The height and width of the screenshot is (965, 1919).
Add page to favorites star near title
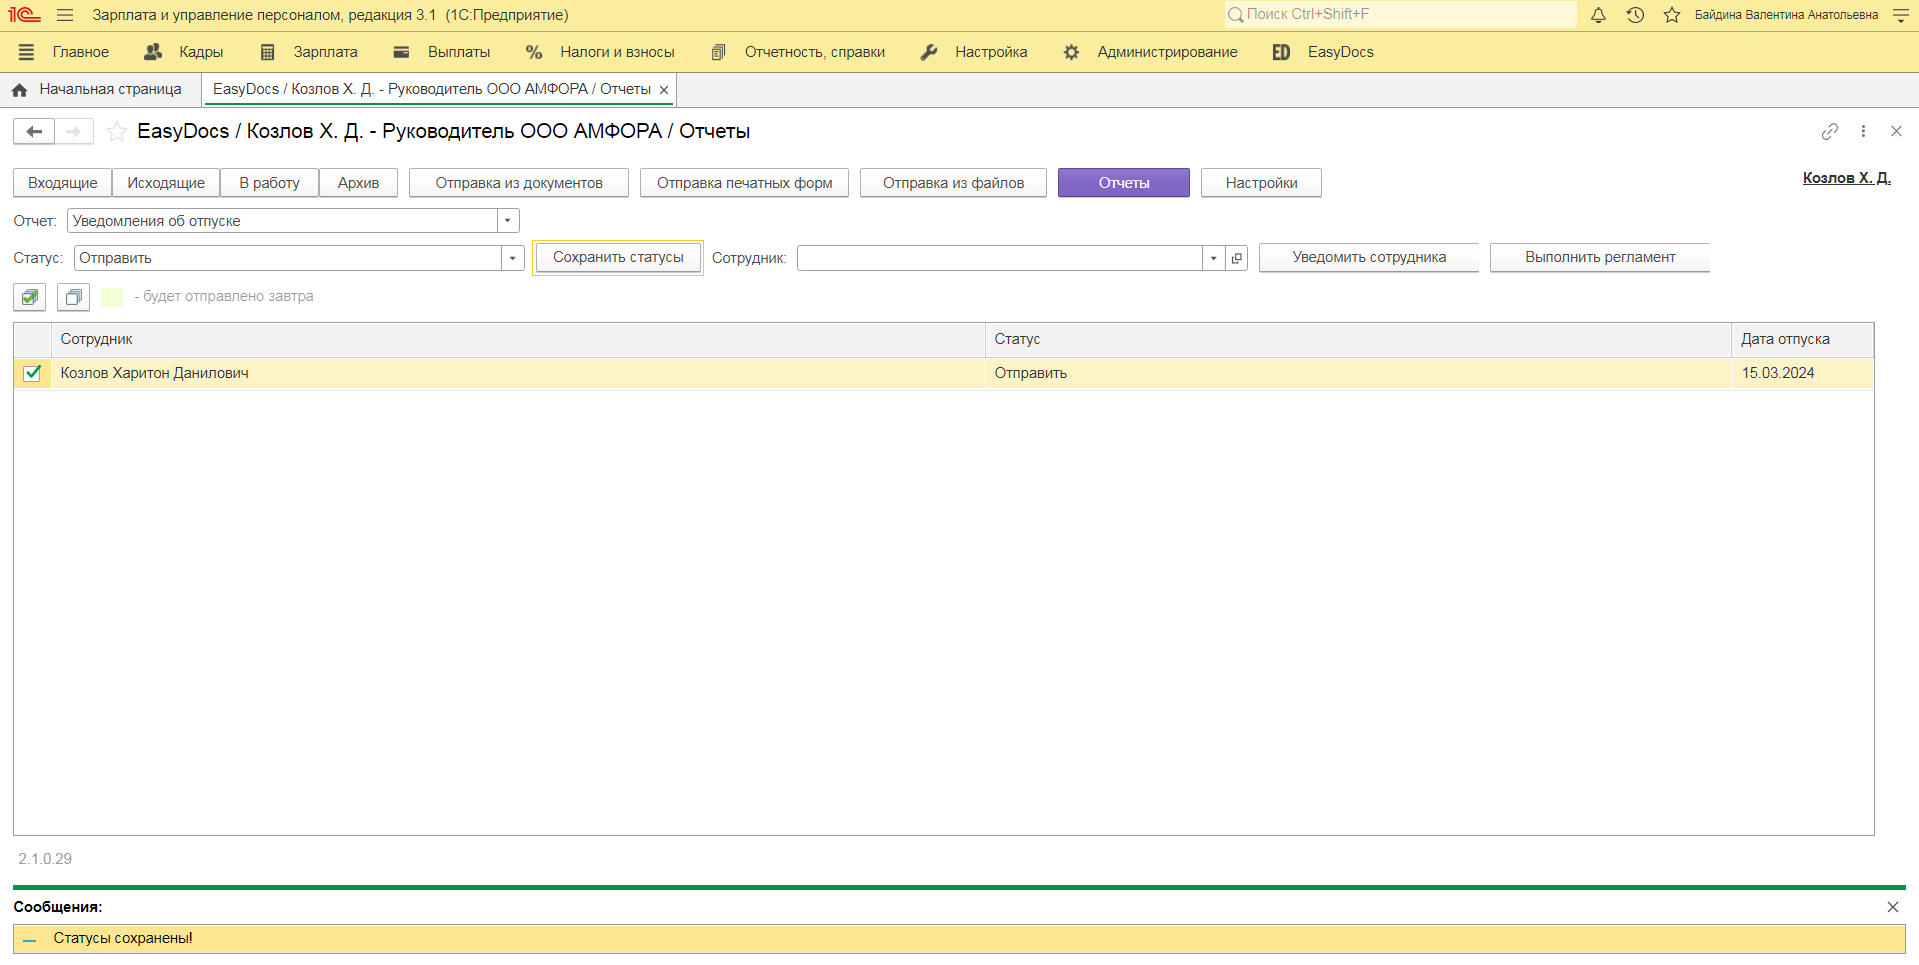pos(117,131)
